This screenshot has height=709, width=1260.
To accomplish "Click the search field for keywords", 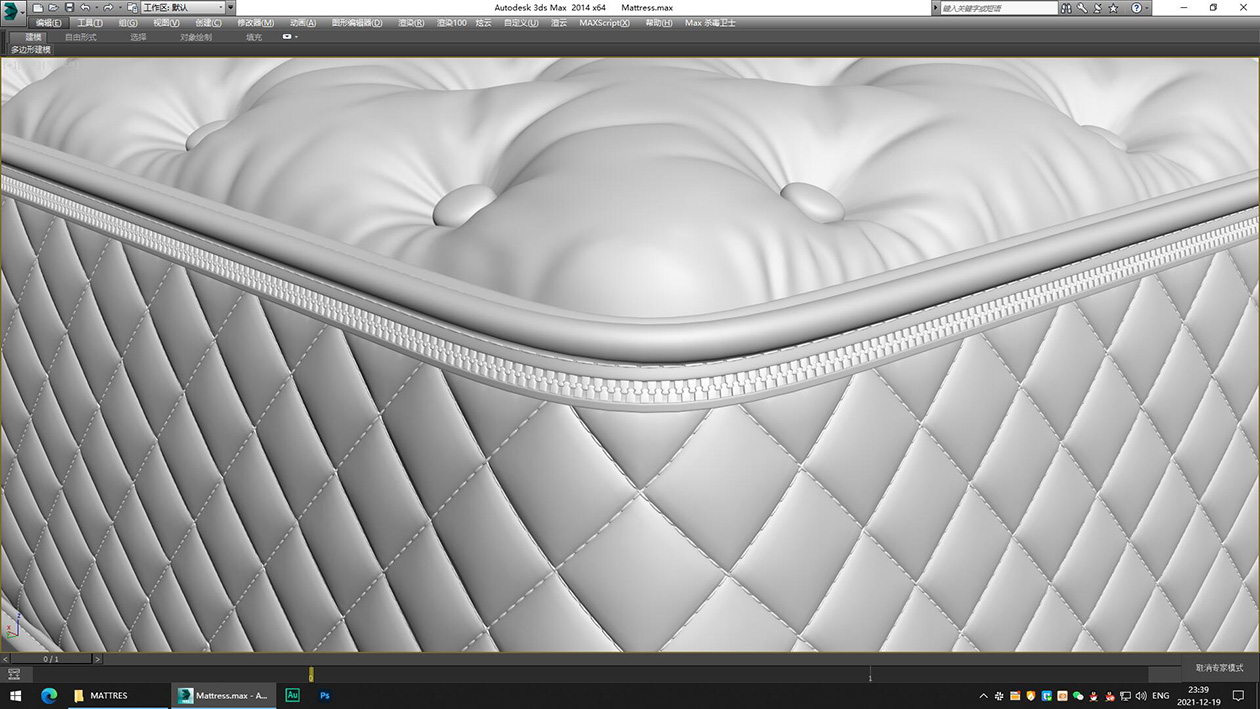I will point(999,8).
